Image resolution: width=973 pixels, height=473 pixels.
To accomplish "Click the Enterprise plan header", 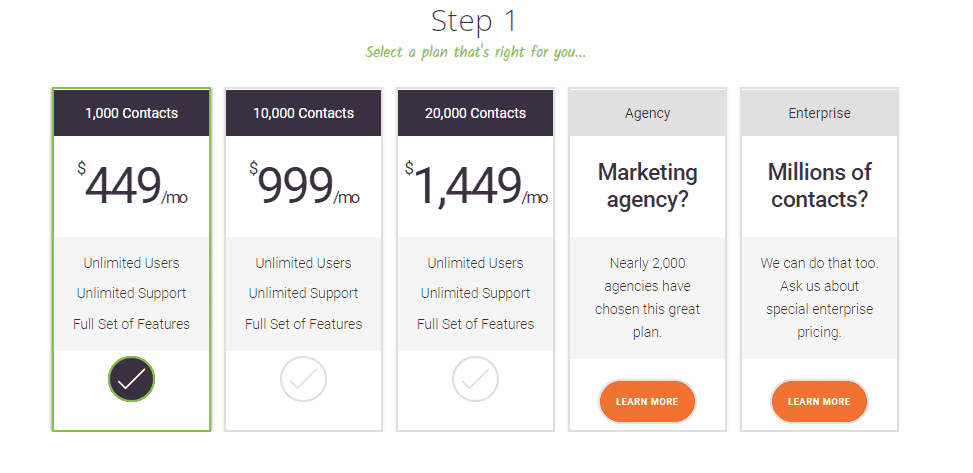I will 819,113.
